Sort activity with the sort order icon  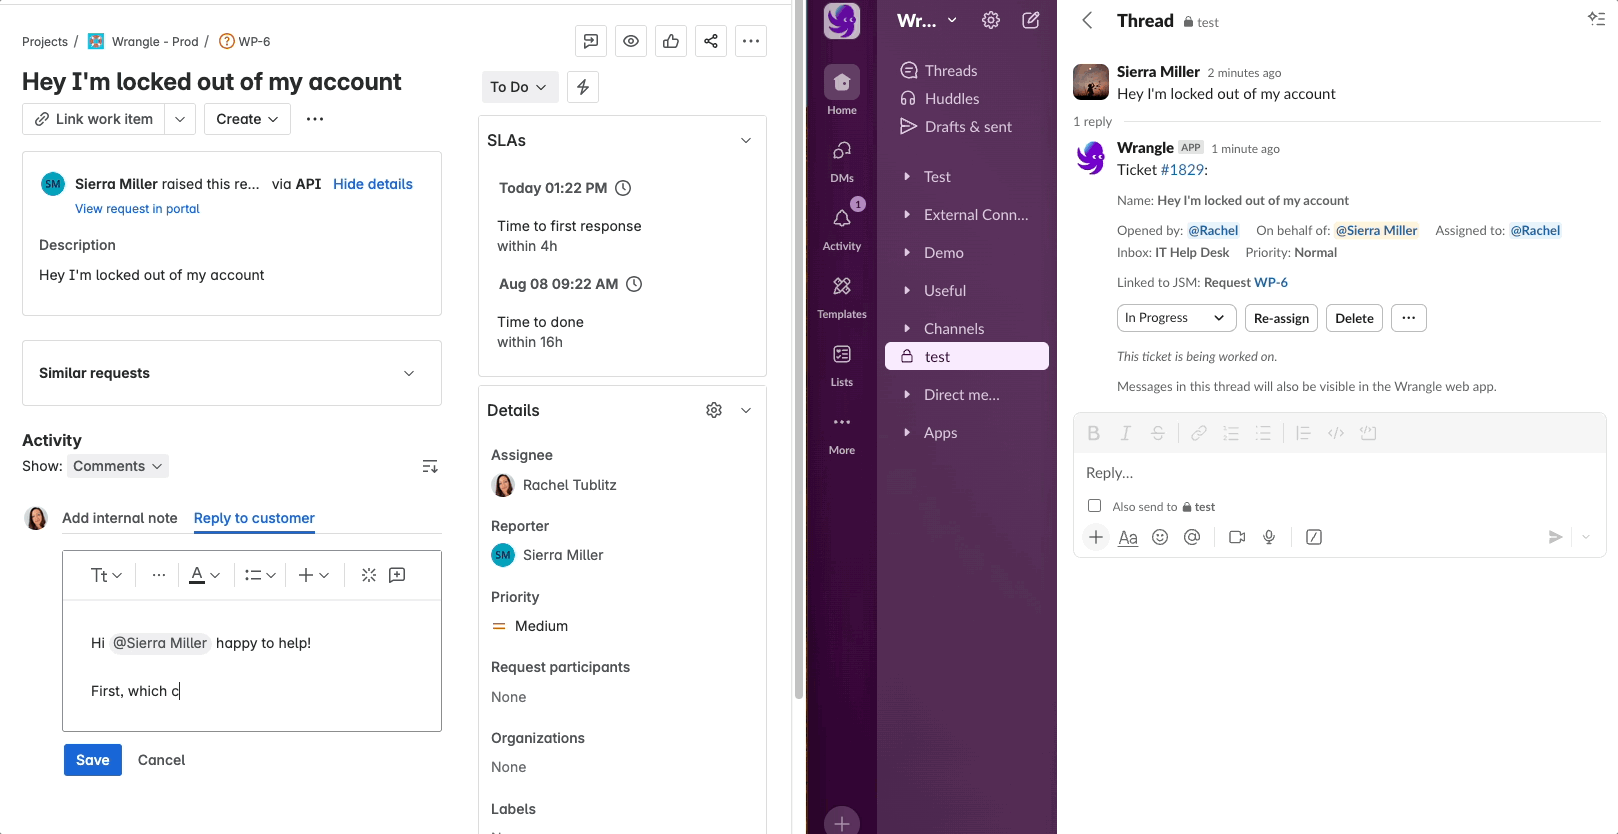[x=430, y=466]
